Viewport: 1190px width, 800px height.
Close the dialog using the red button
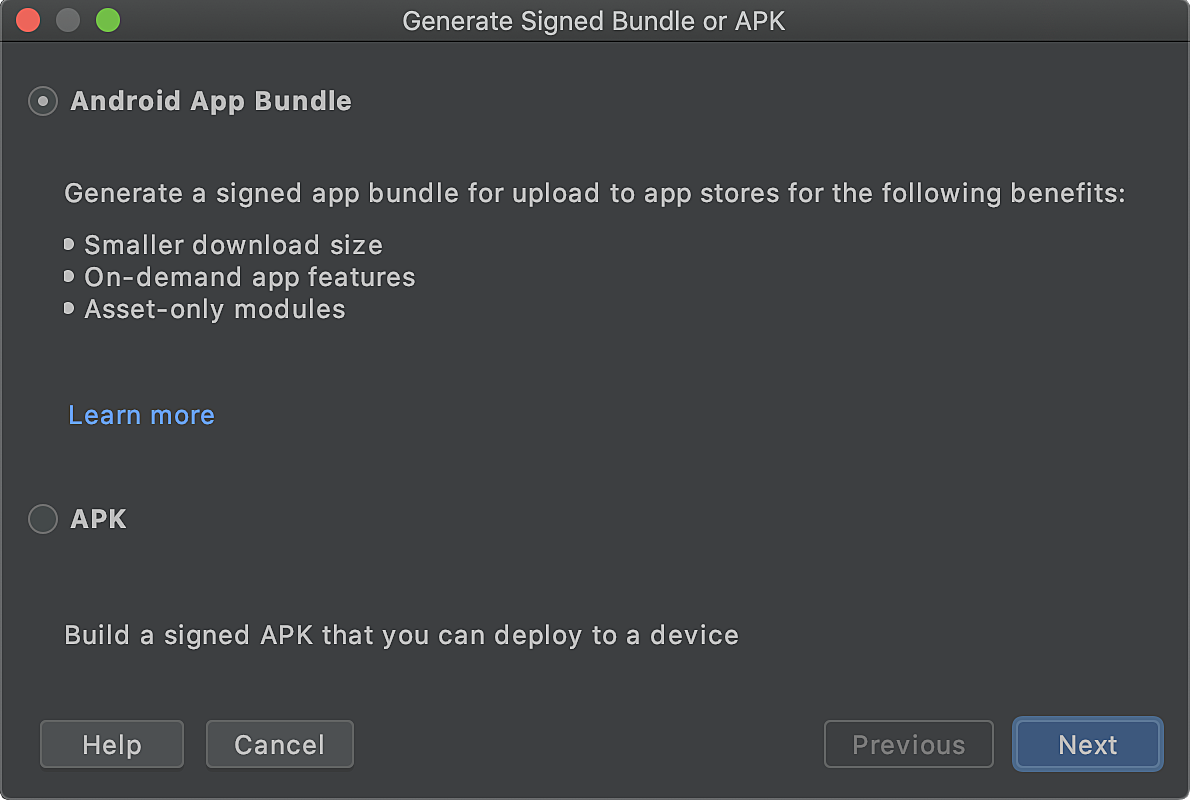28,20
